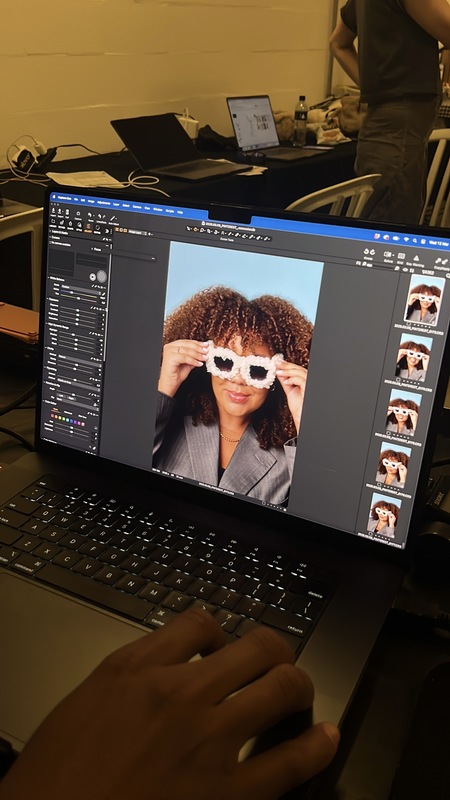
Task: Open the Adjustments menu
Action: pyautogui.click(x=104, y=203)
